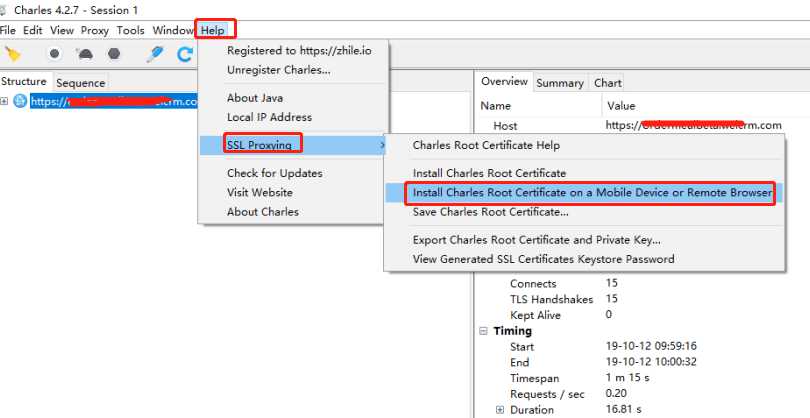Open the Edit menu

pos(33,30)
